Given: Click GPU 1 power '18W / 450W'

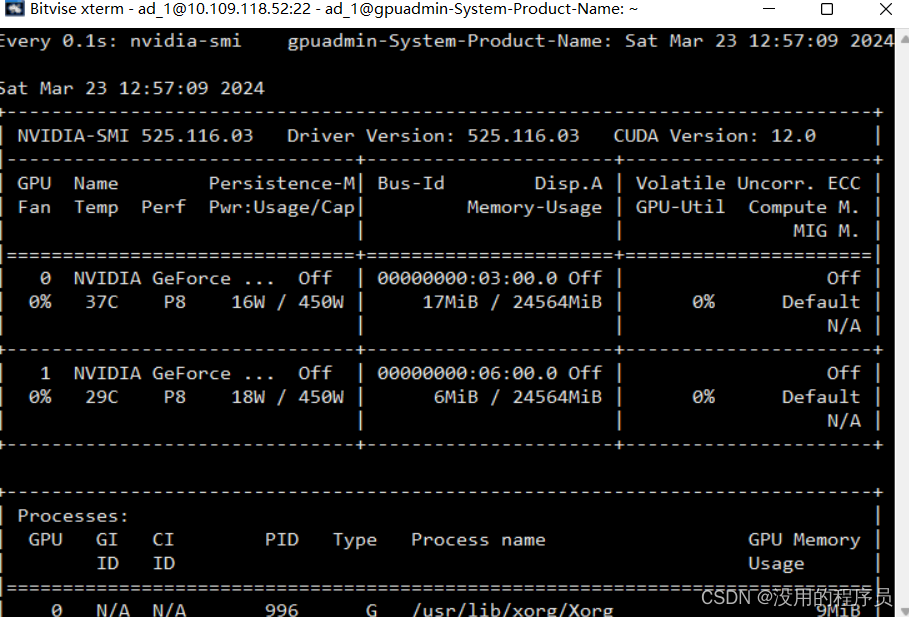Looking at the screenshot, I should point(288,397).
